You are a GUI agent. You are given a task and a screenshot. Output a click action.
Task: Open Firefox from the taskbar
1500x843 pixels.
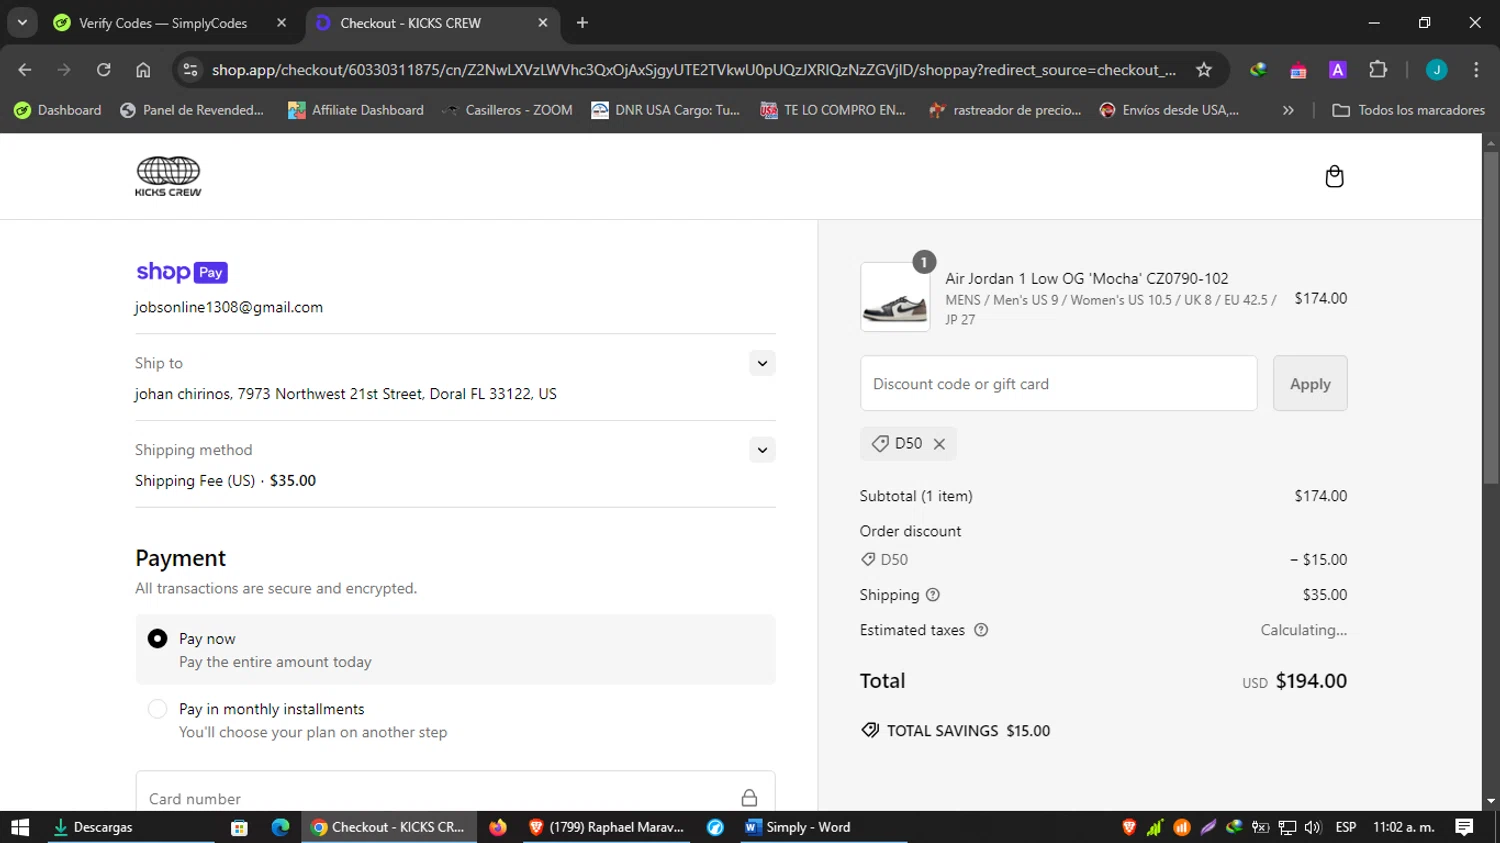pos(498,827)
